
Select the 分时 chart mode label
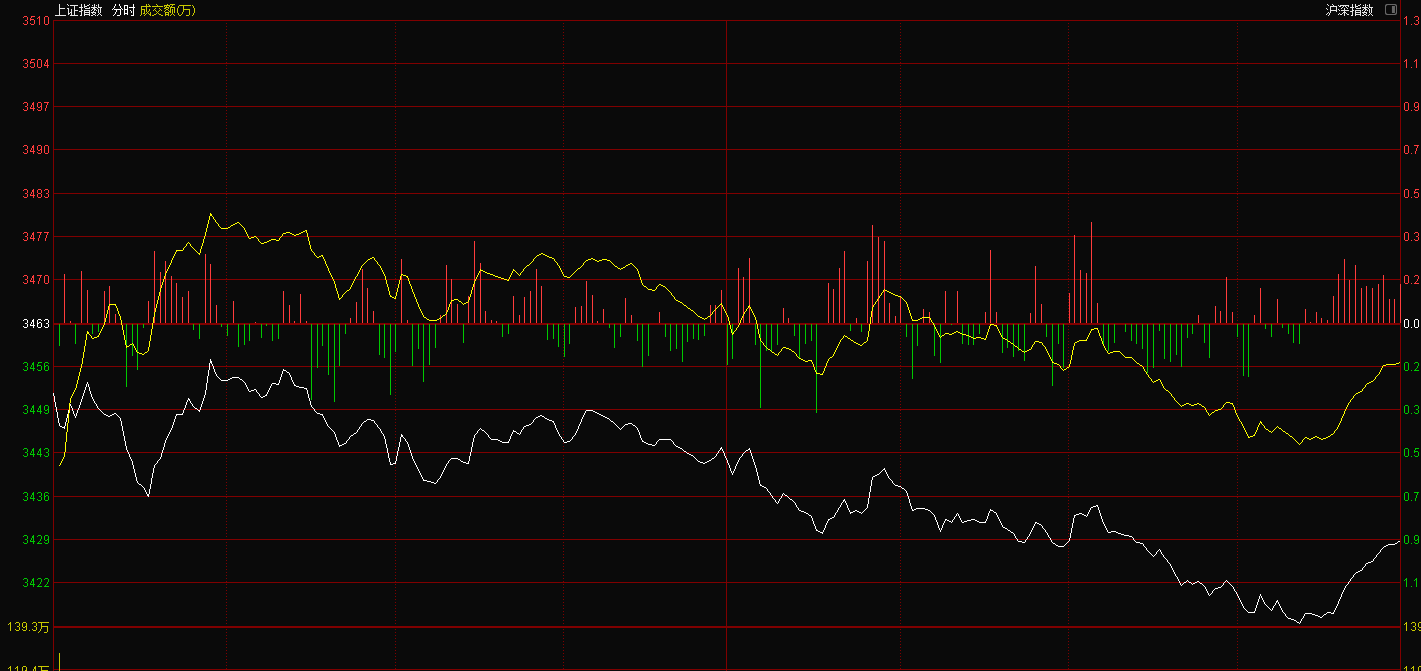point(122,10)
